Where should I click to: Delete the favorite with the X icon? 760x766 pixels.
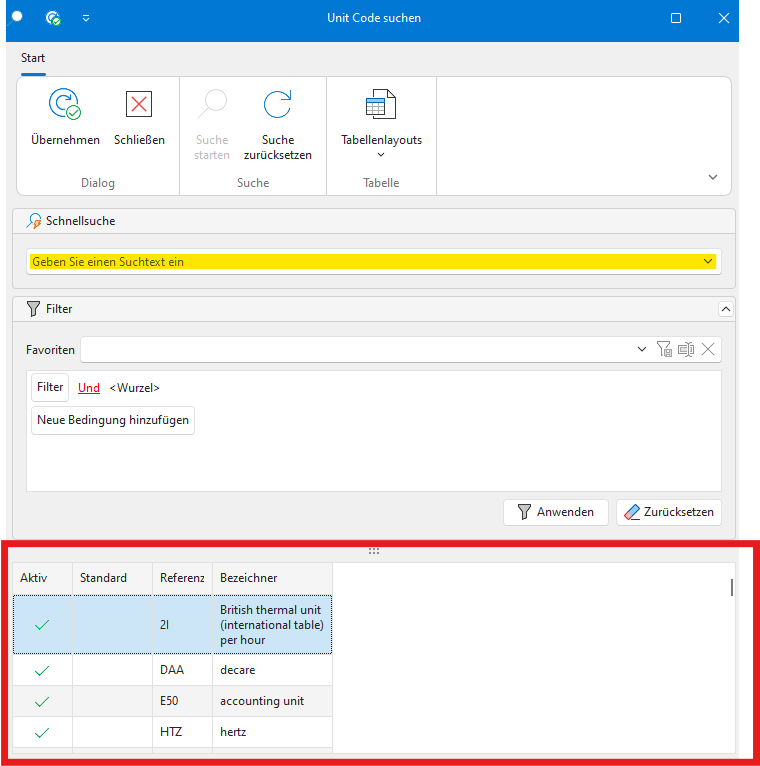[708, 349]
